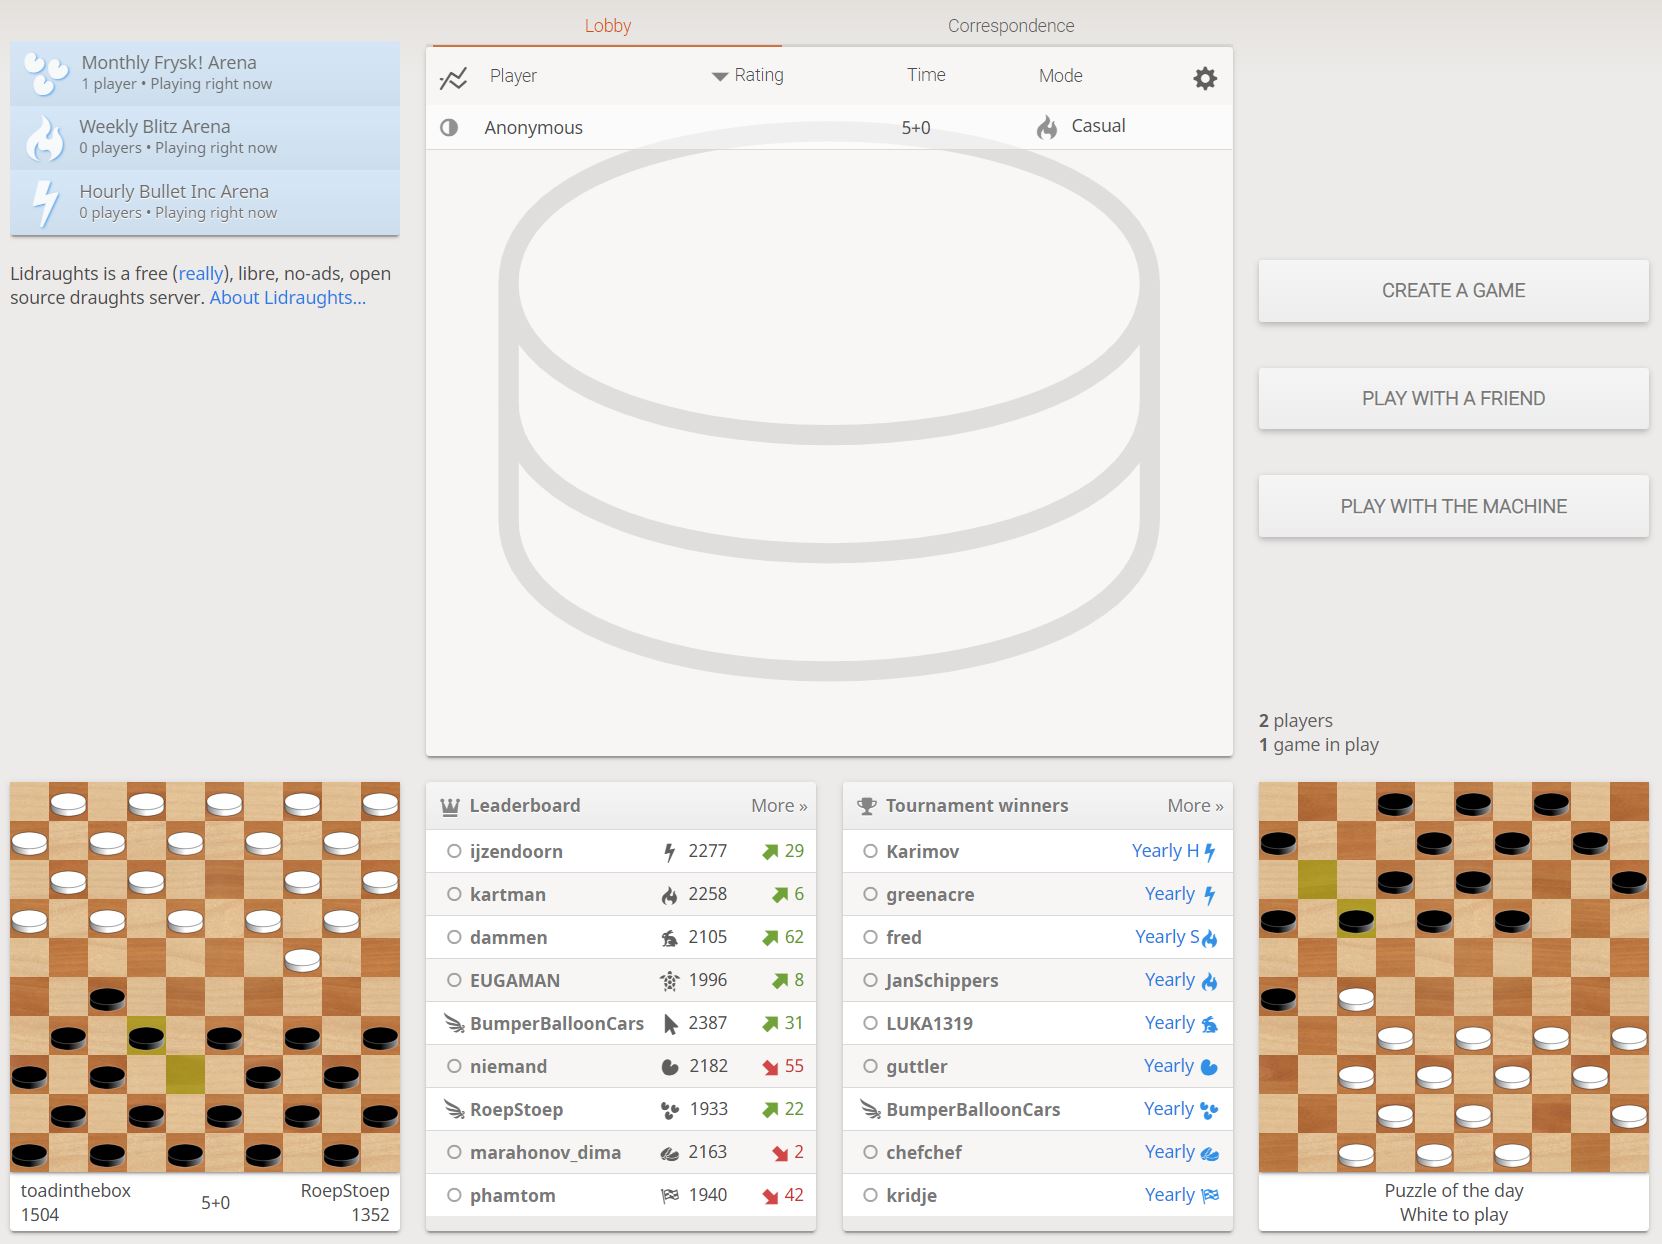The height and width of the screenshot is (1244, 1662).
Task: Open the lobby settings gear icon
Action: (1205, 78)
